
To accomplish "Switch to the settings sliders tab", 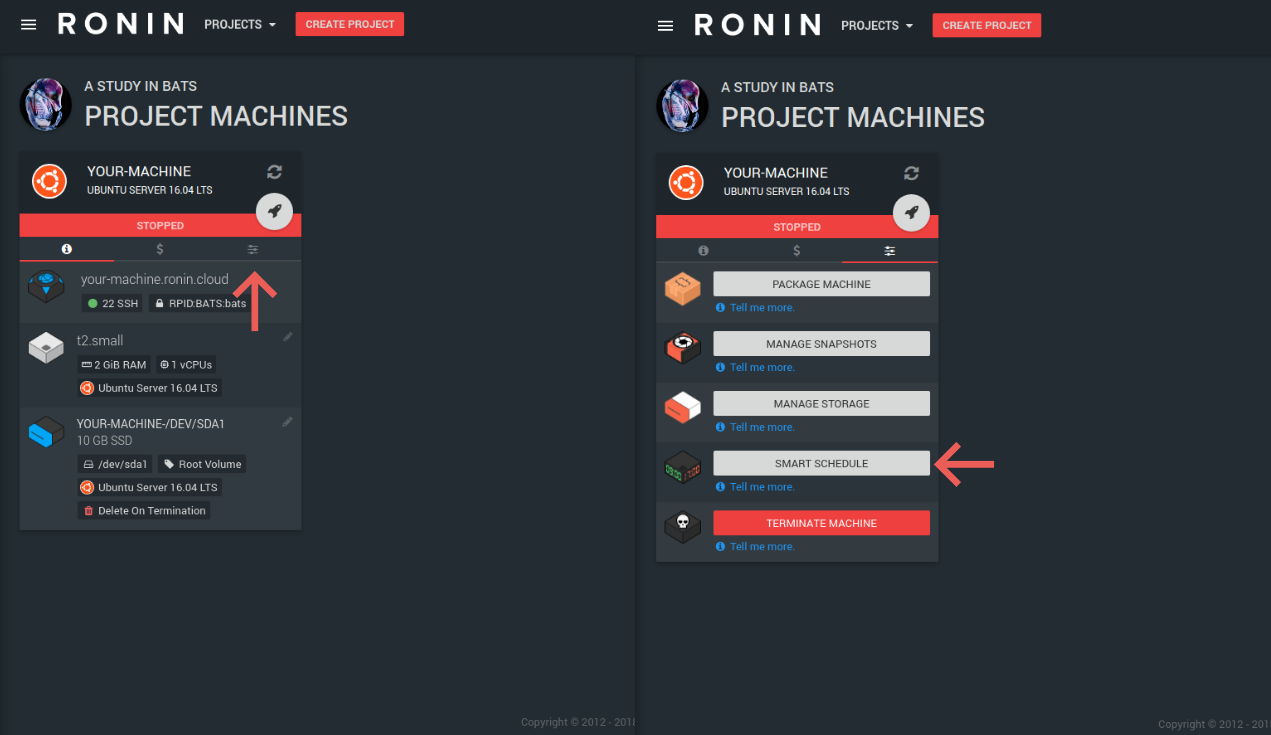I will [x=254, y=249].
